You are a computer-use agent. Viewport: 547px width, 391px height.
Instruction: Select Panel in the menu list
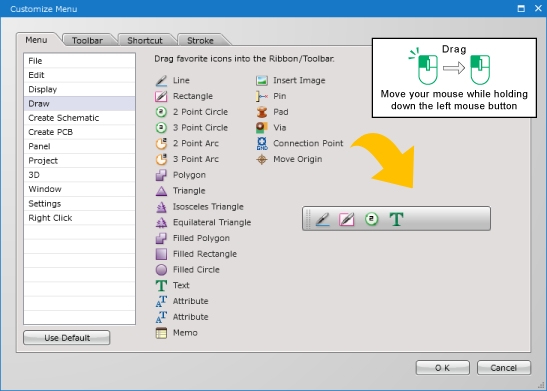[x=80, y=146]
